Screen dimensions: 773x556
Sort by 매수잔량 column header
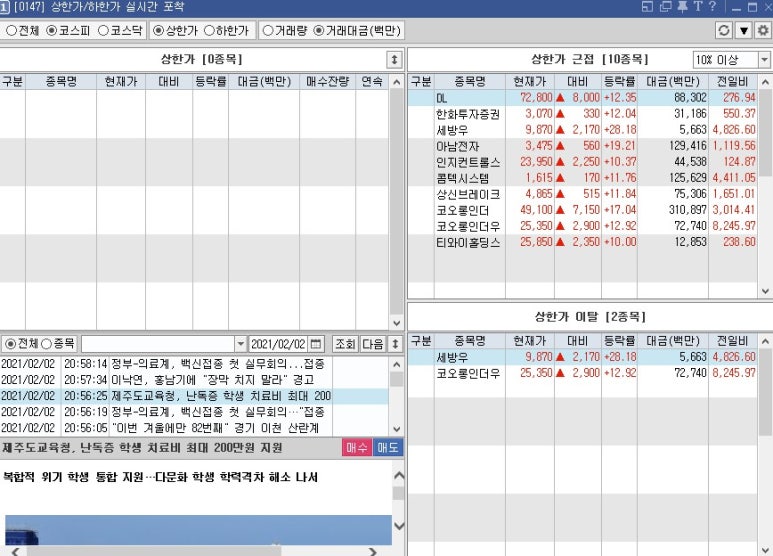[327, 82]
